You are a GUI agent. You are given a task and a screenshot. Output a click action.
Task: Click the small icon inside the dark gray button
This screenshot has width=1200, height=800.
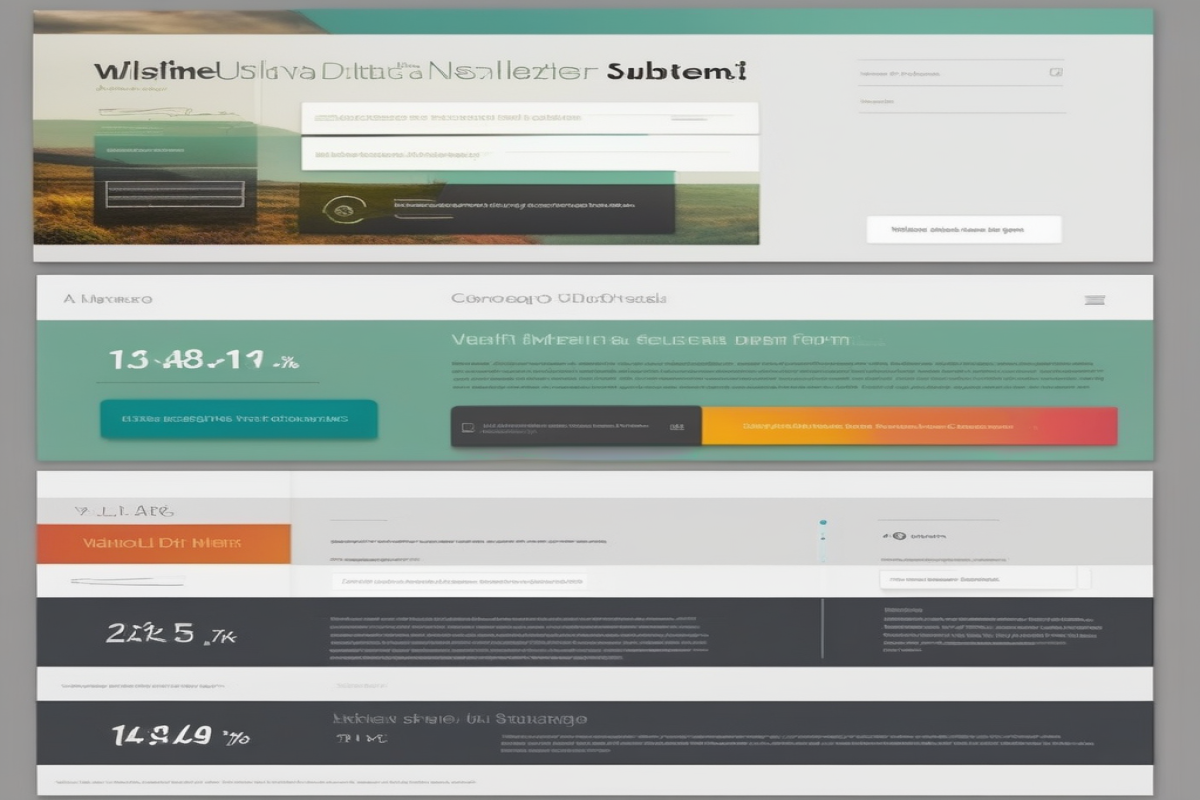467,427
